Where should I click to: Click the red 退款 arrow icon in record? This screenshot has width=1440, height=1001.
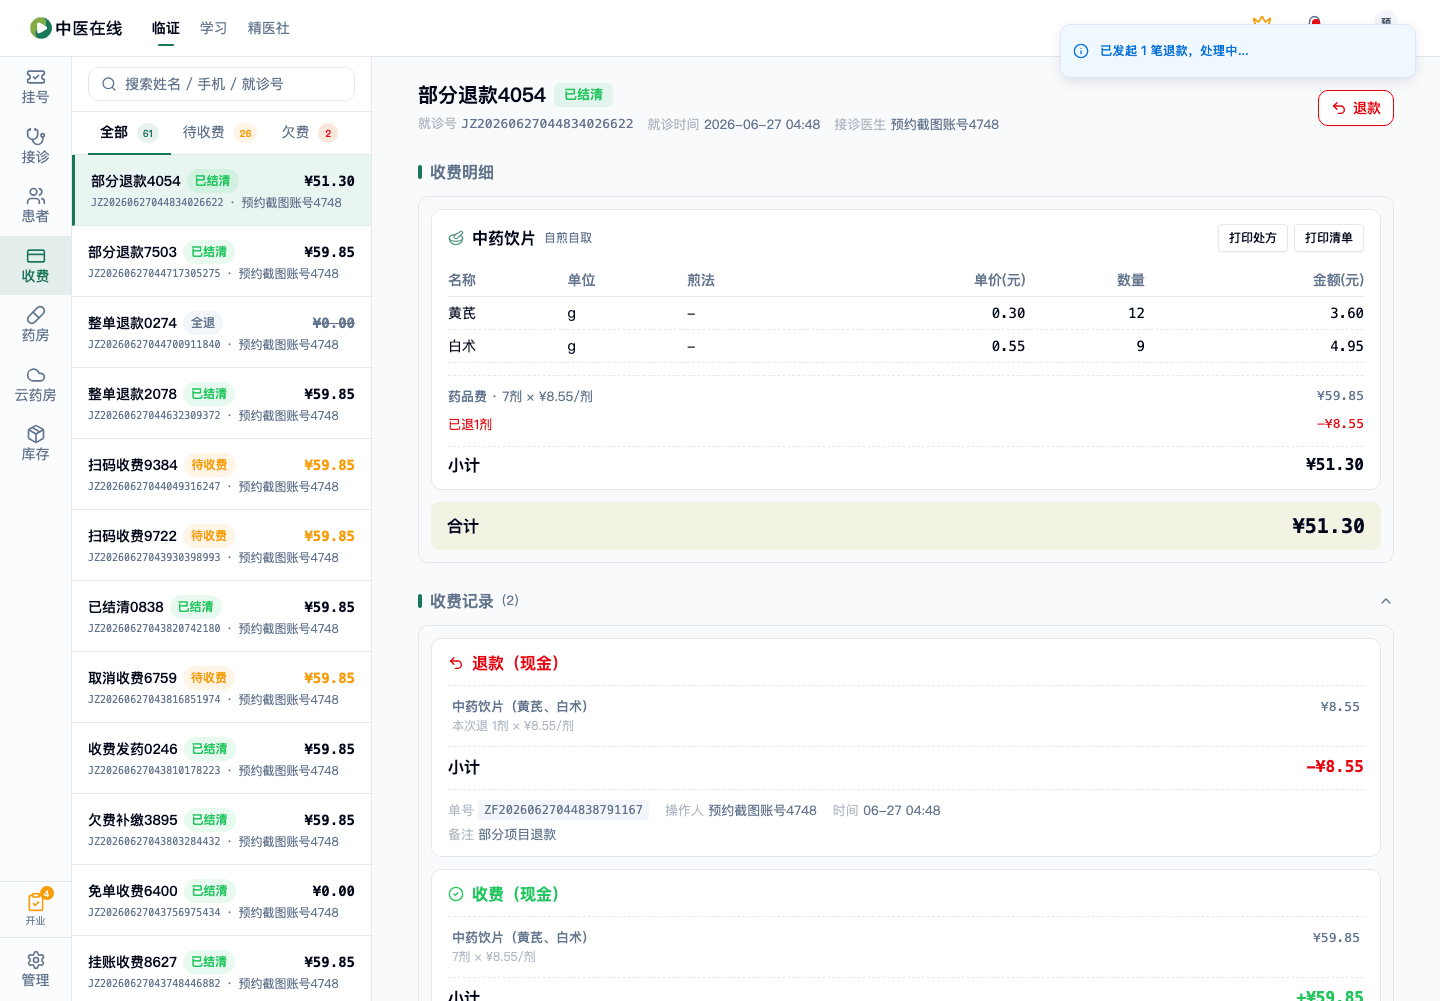(x=456, y=663)
